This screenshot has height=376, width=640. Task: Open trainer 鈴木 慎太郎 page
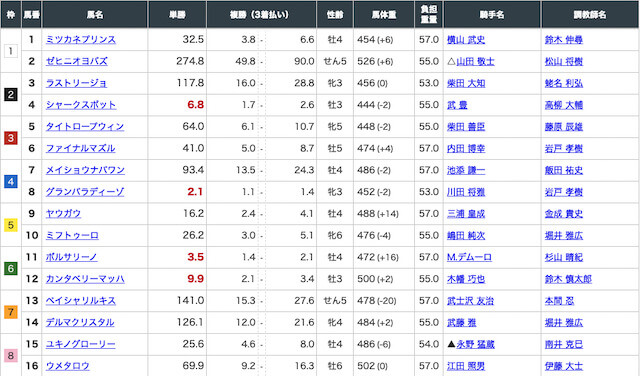[x=568, y=279]
